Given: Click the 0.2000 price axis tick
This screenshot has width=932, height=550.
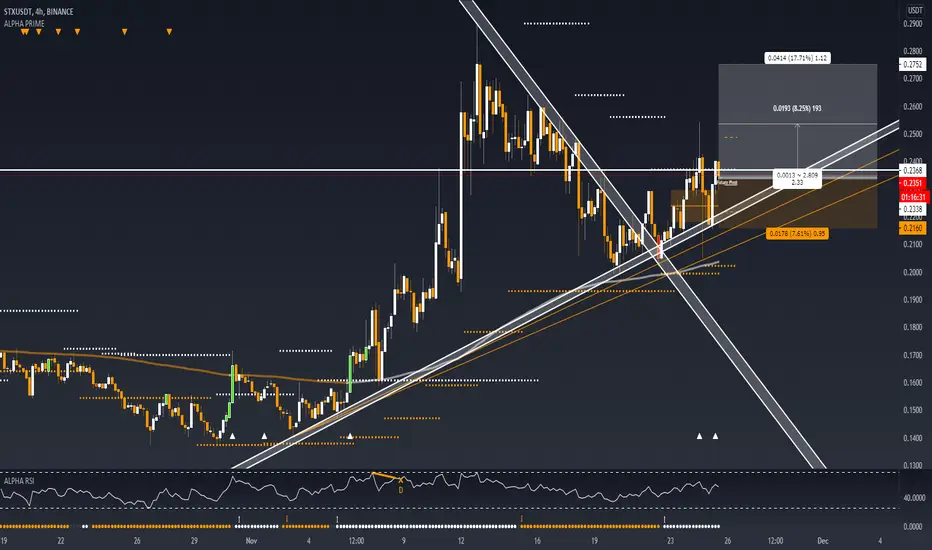Looking at the screenshot, I should pos(912,272).
